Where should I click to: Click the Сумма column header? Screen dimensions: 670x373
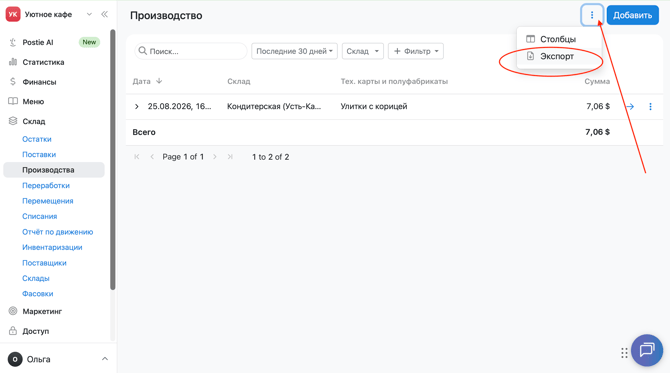tap(597, 81)
